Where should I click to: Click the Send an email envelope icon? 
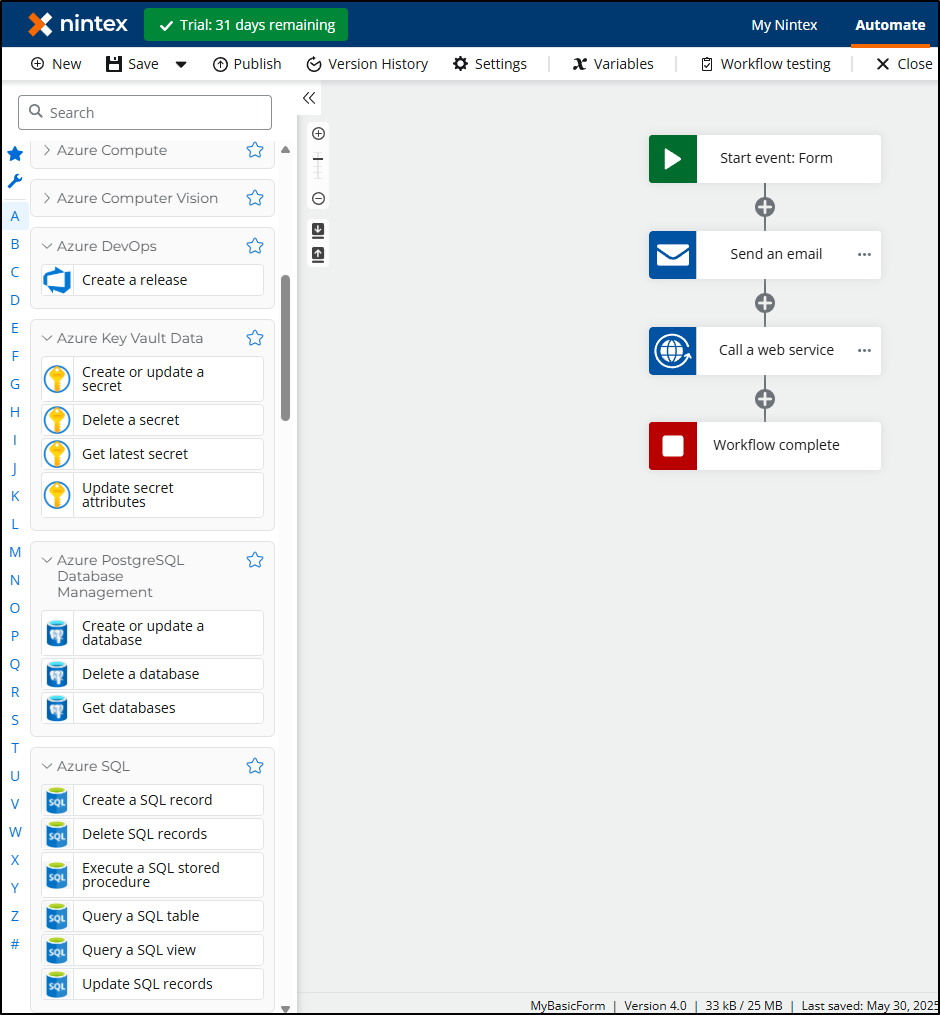673,254
